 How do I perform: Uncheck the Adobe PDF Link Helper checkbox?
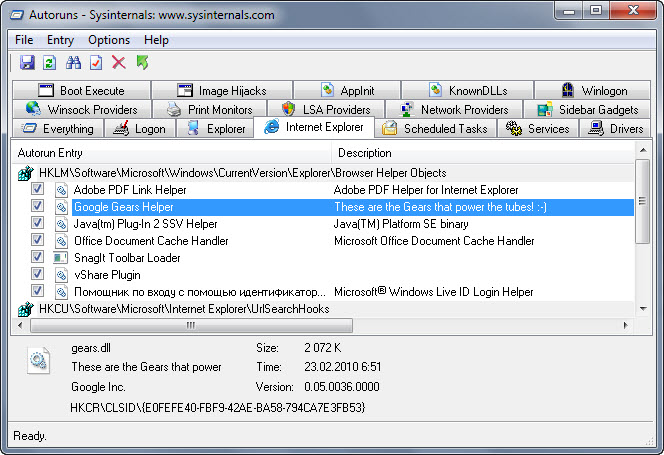point(37,189)
